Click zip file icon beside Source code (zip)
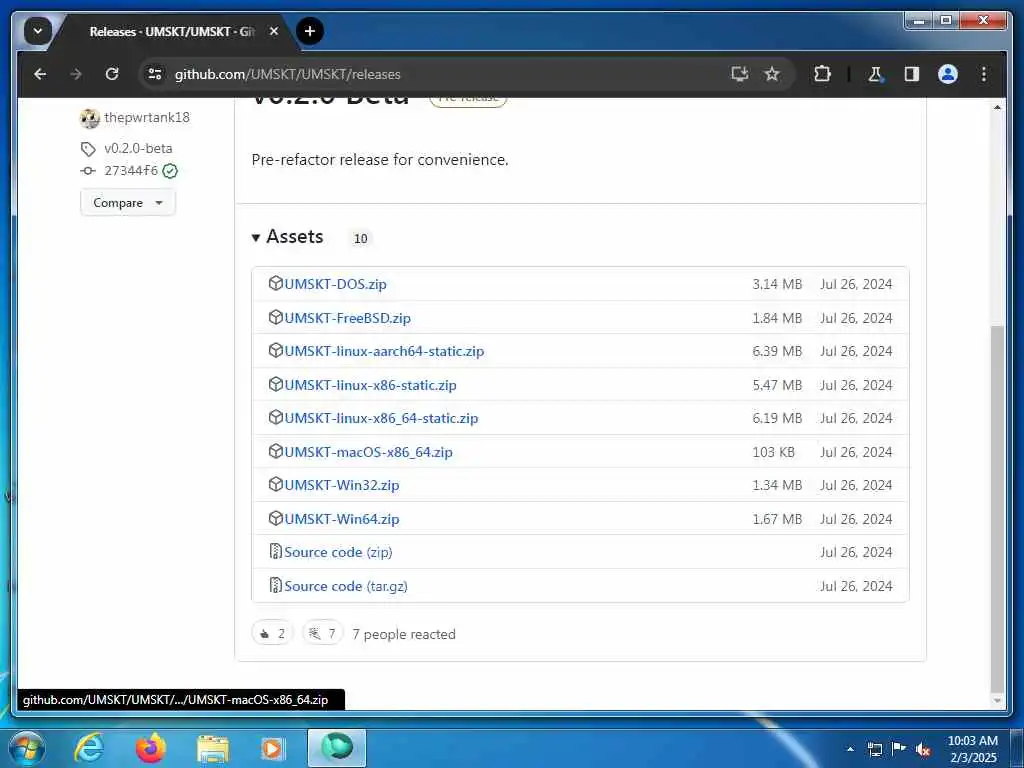 point(276,552)
